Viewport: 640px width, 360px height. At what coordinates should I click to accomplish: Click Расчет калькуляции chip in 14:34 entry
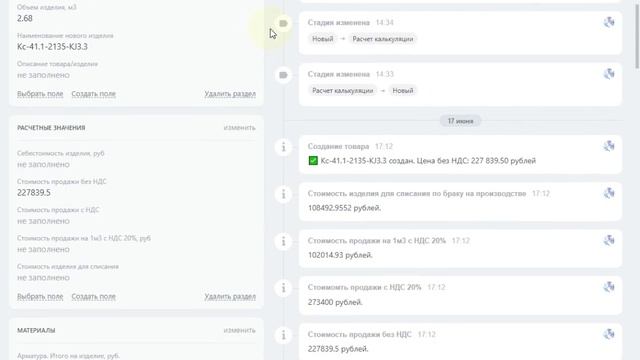[x=382, y=39]
